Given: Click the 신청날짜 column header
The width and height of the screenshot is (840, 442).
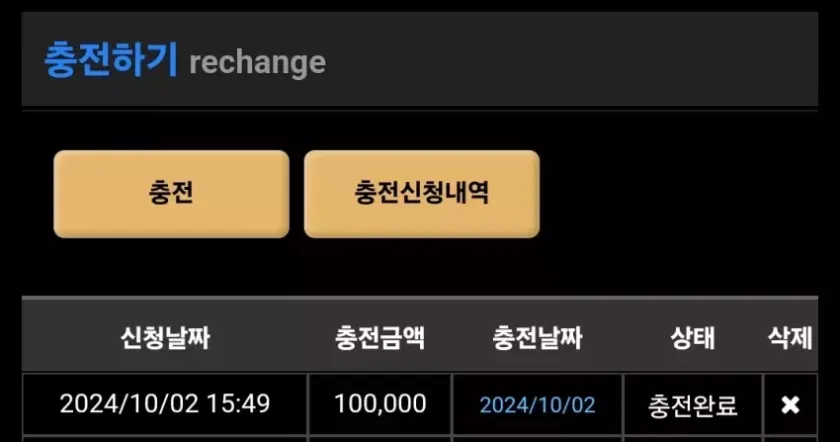Looking at the screenshot, I should (164, 338).
